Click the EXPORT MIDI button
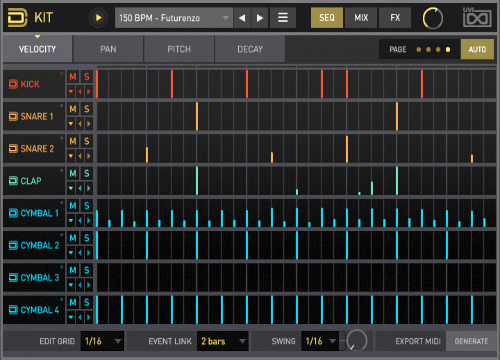This screenshot has height=360, width=500. point(418,341)
